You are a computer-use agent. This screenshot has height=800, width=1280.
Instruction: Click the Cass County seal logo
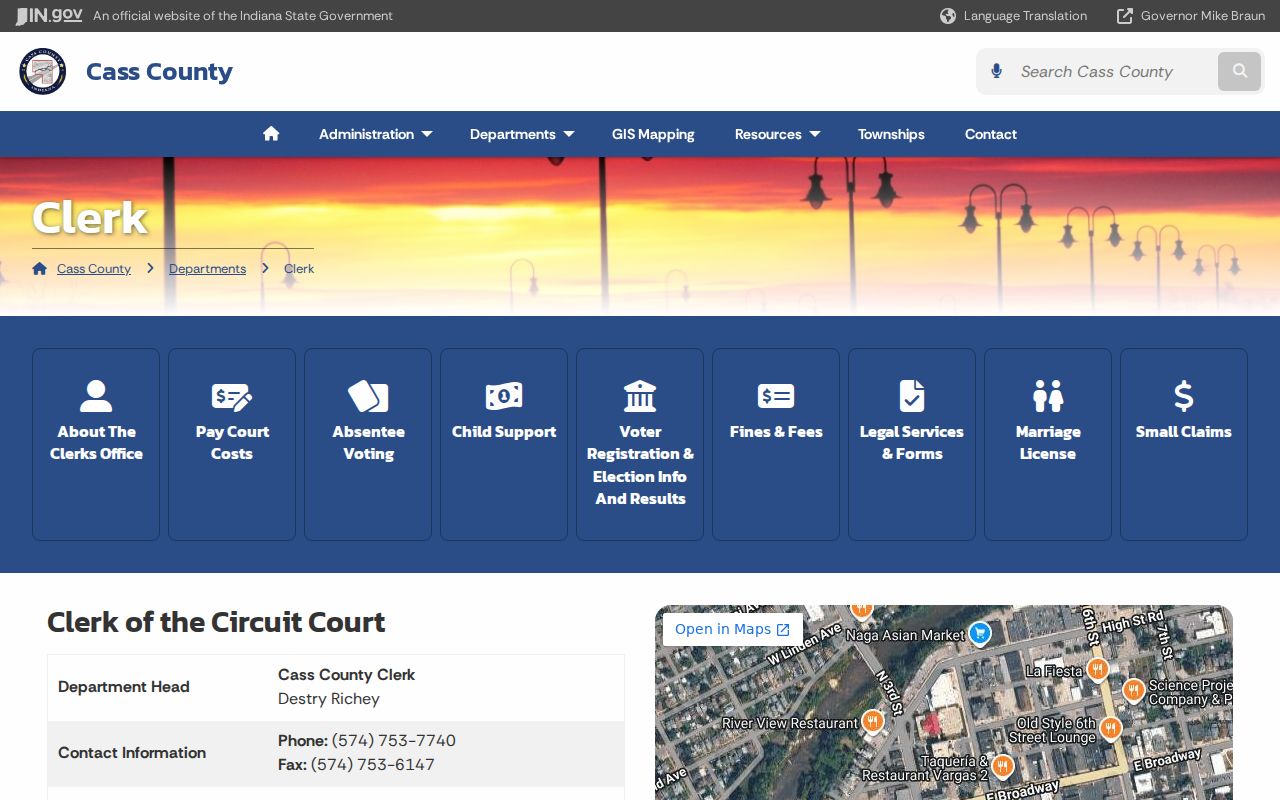43,71
